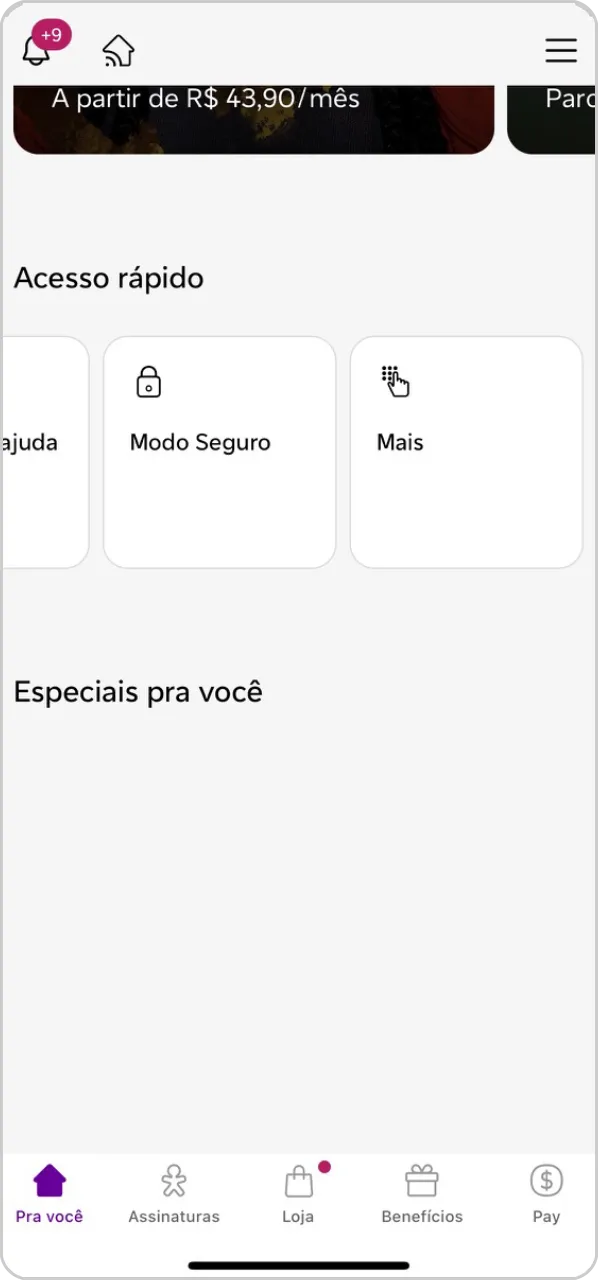598x1280 pixels.
Task: Switch to the Benefícios tab
Action: point(422,1192)
